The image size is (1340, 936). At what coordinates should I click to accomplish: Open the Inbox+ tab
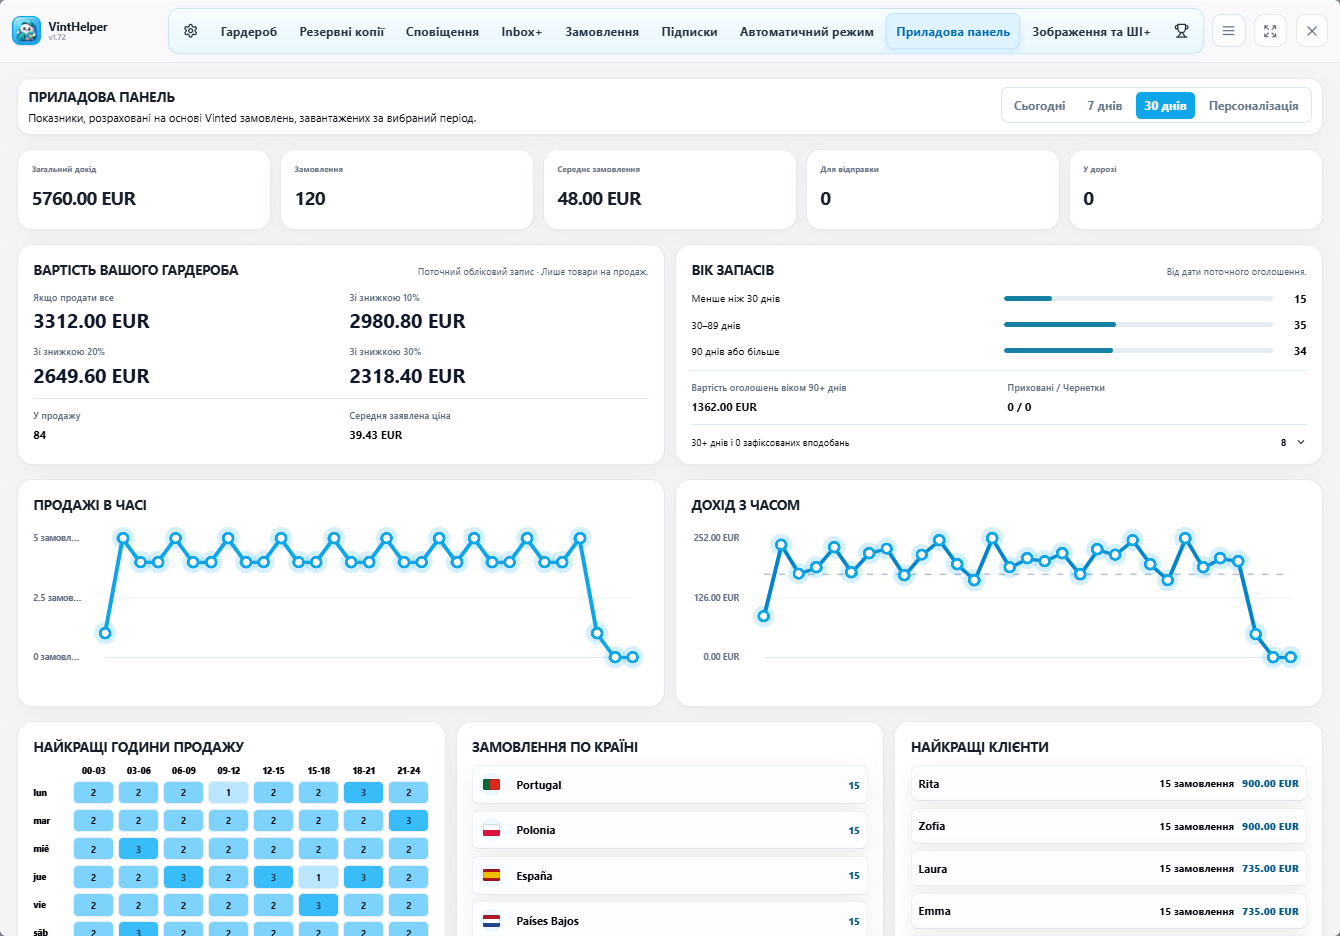(x=522, y=32)
